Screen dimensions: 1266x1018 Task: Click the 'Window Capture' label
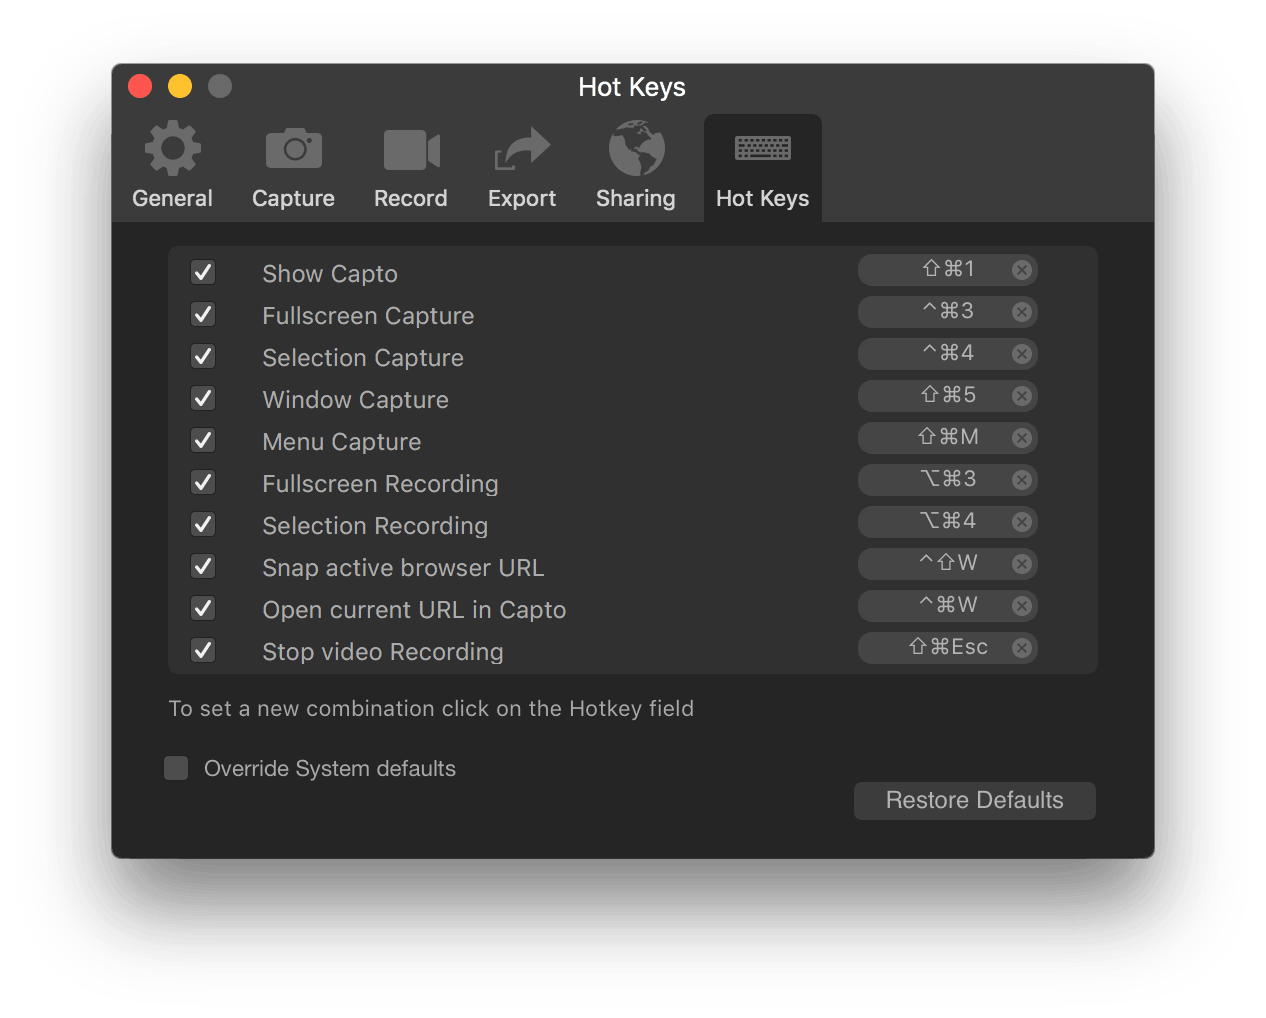[x=355, y=400]
